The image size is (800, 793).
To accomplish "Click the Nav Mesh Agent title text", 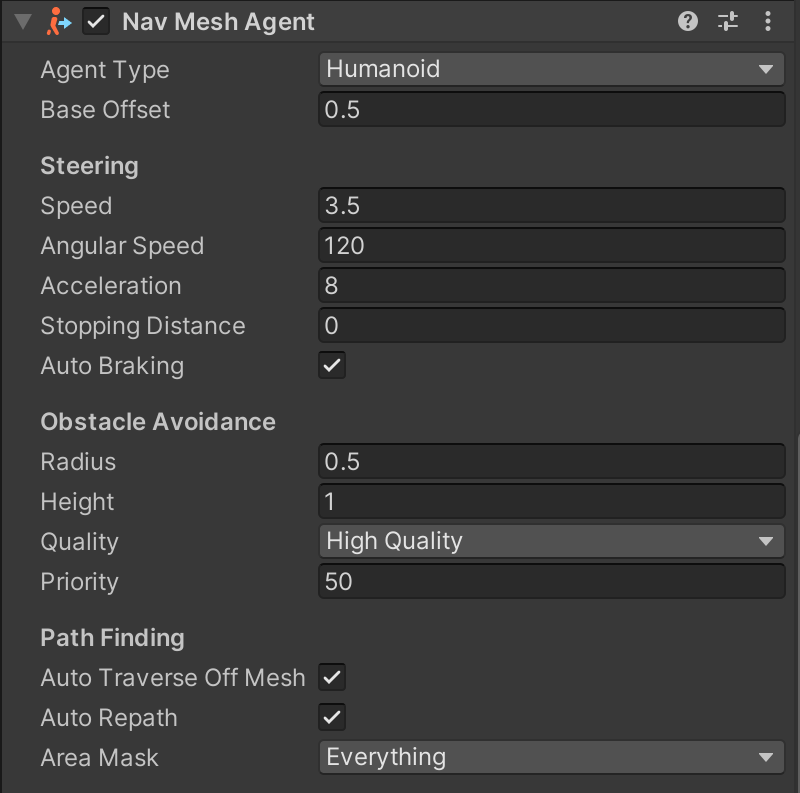I will click(218, 22).
